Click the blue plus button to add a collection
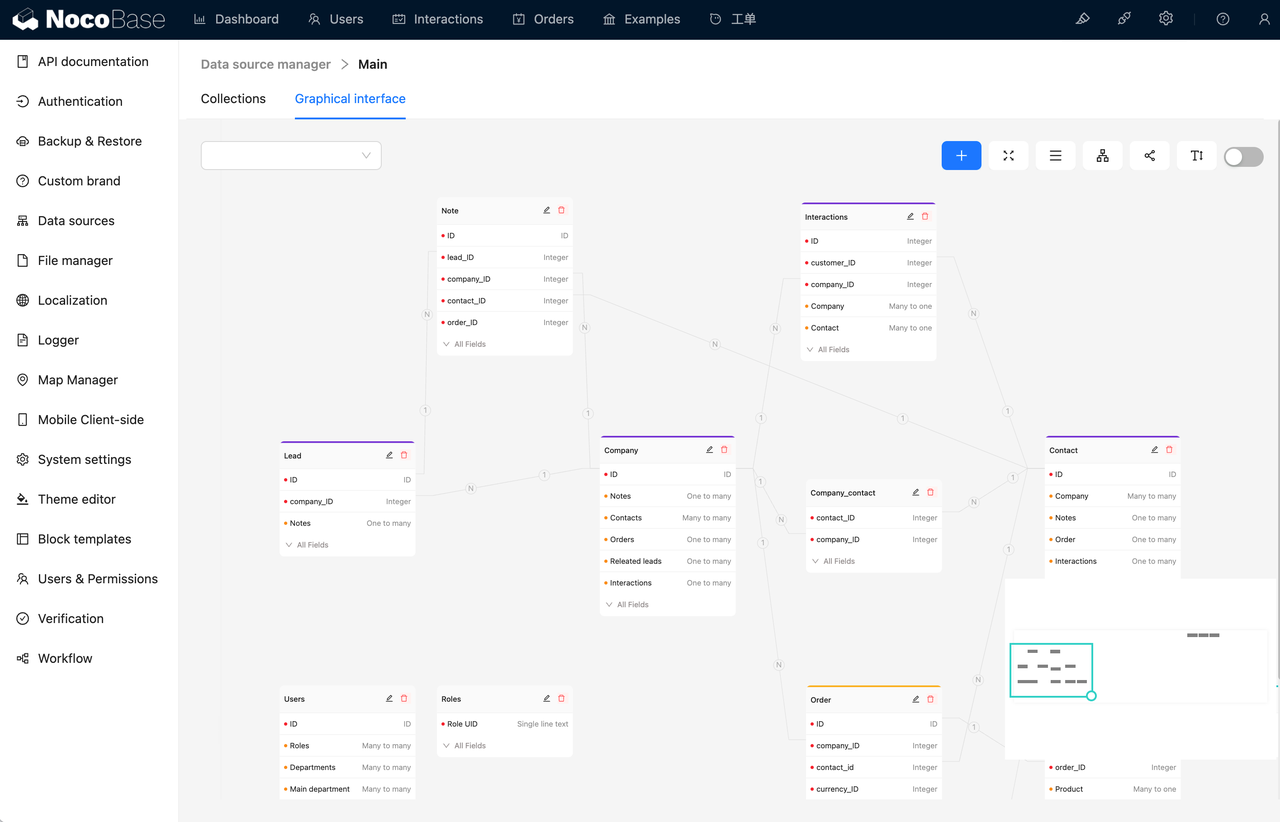1280x822 pixels. 961,155
